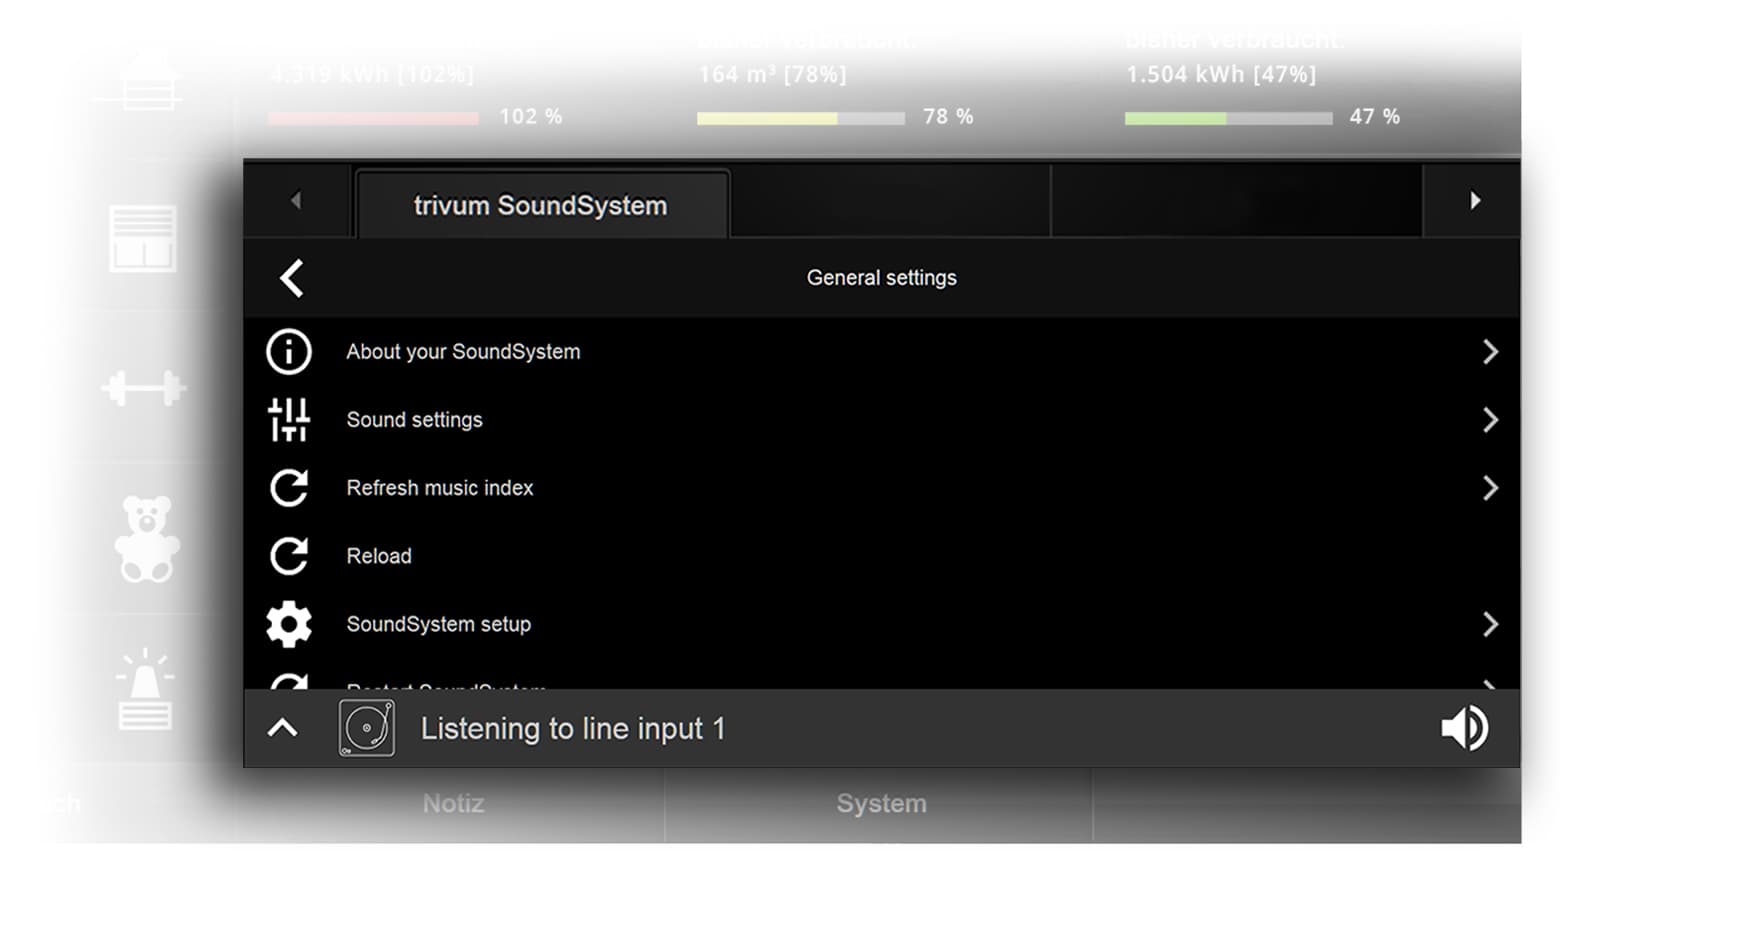
Task: Click the refresh icon beside Refresh music index
Action: tap(289, 488)
